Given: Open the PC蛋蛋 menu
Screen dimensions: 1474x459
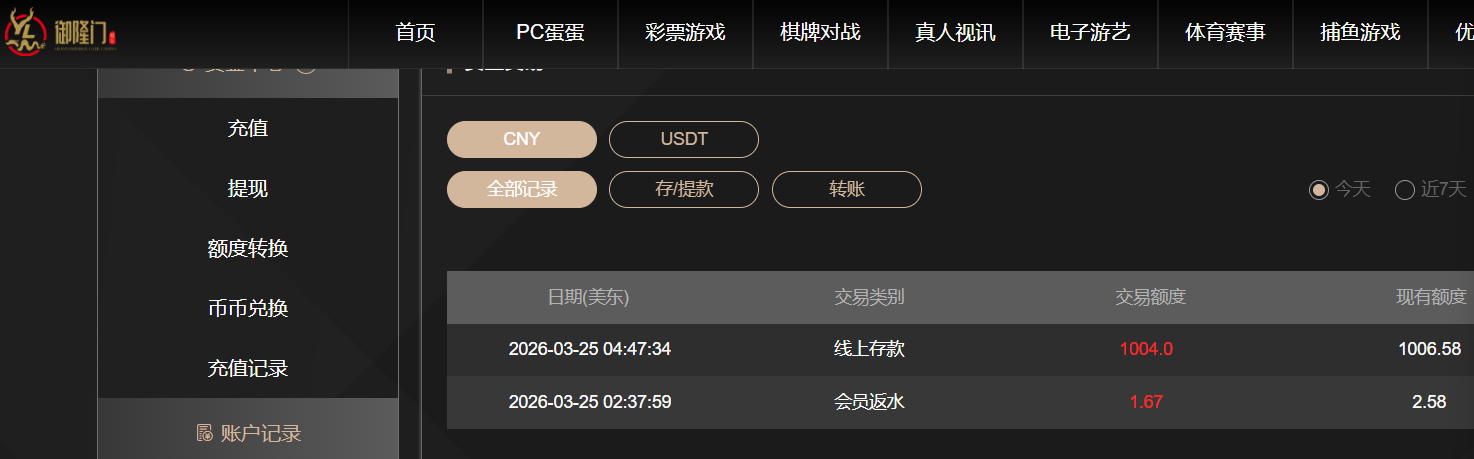Looking at the screenshot, I should coord(550,32).
